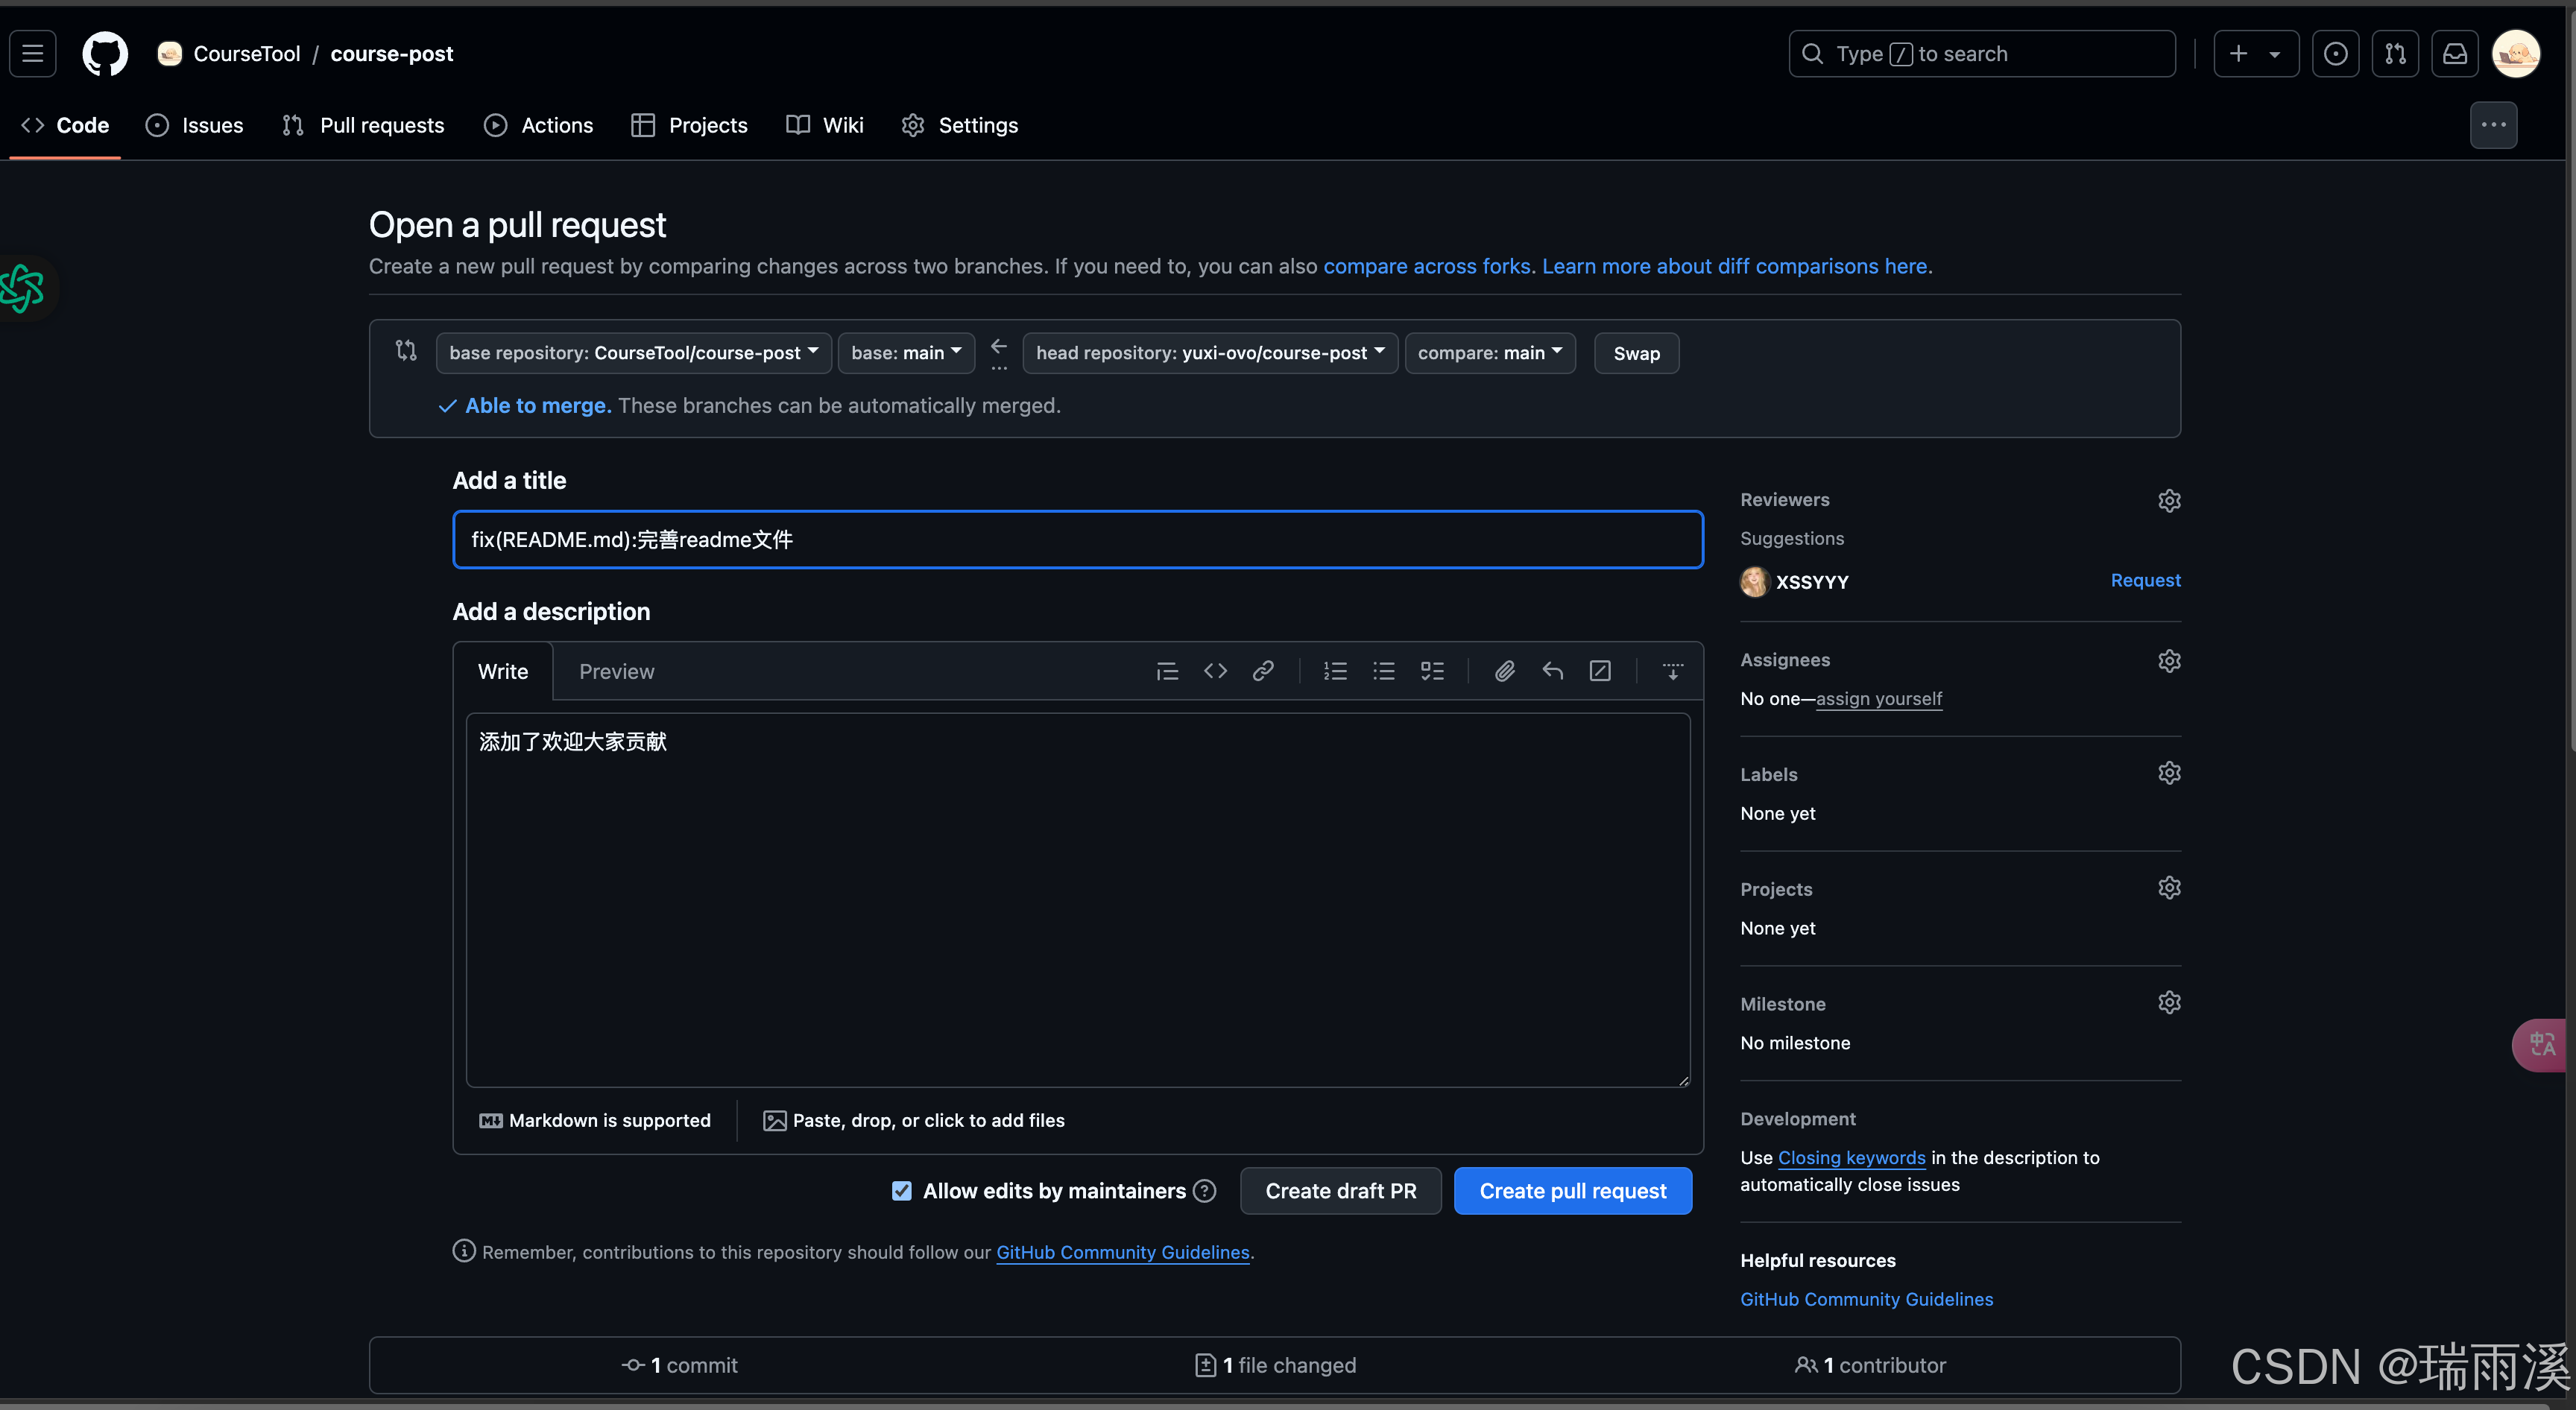Open slash commands icon
Image resolution: width=2576 pixels, height=1410 pixels.
coord(1600,671)
